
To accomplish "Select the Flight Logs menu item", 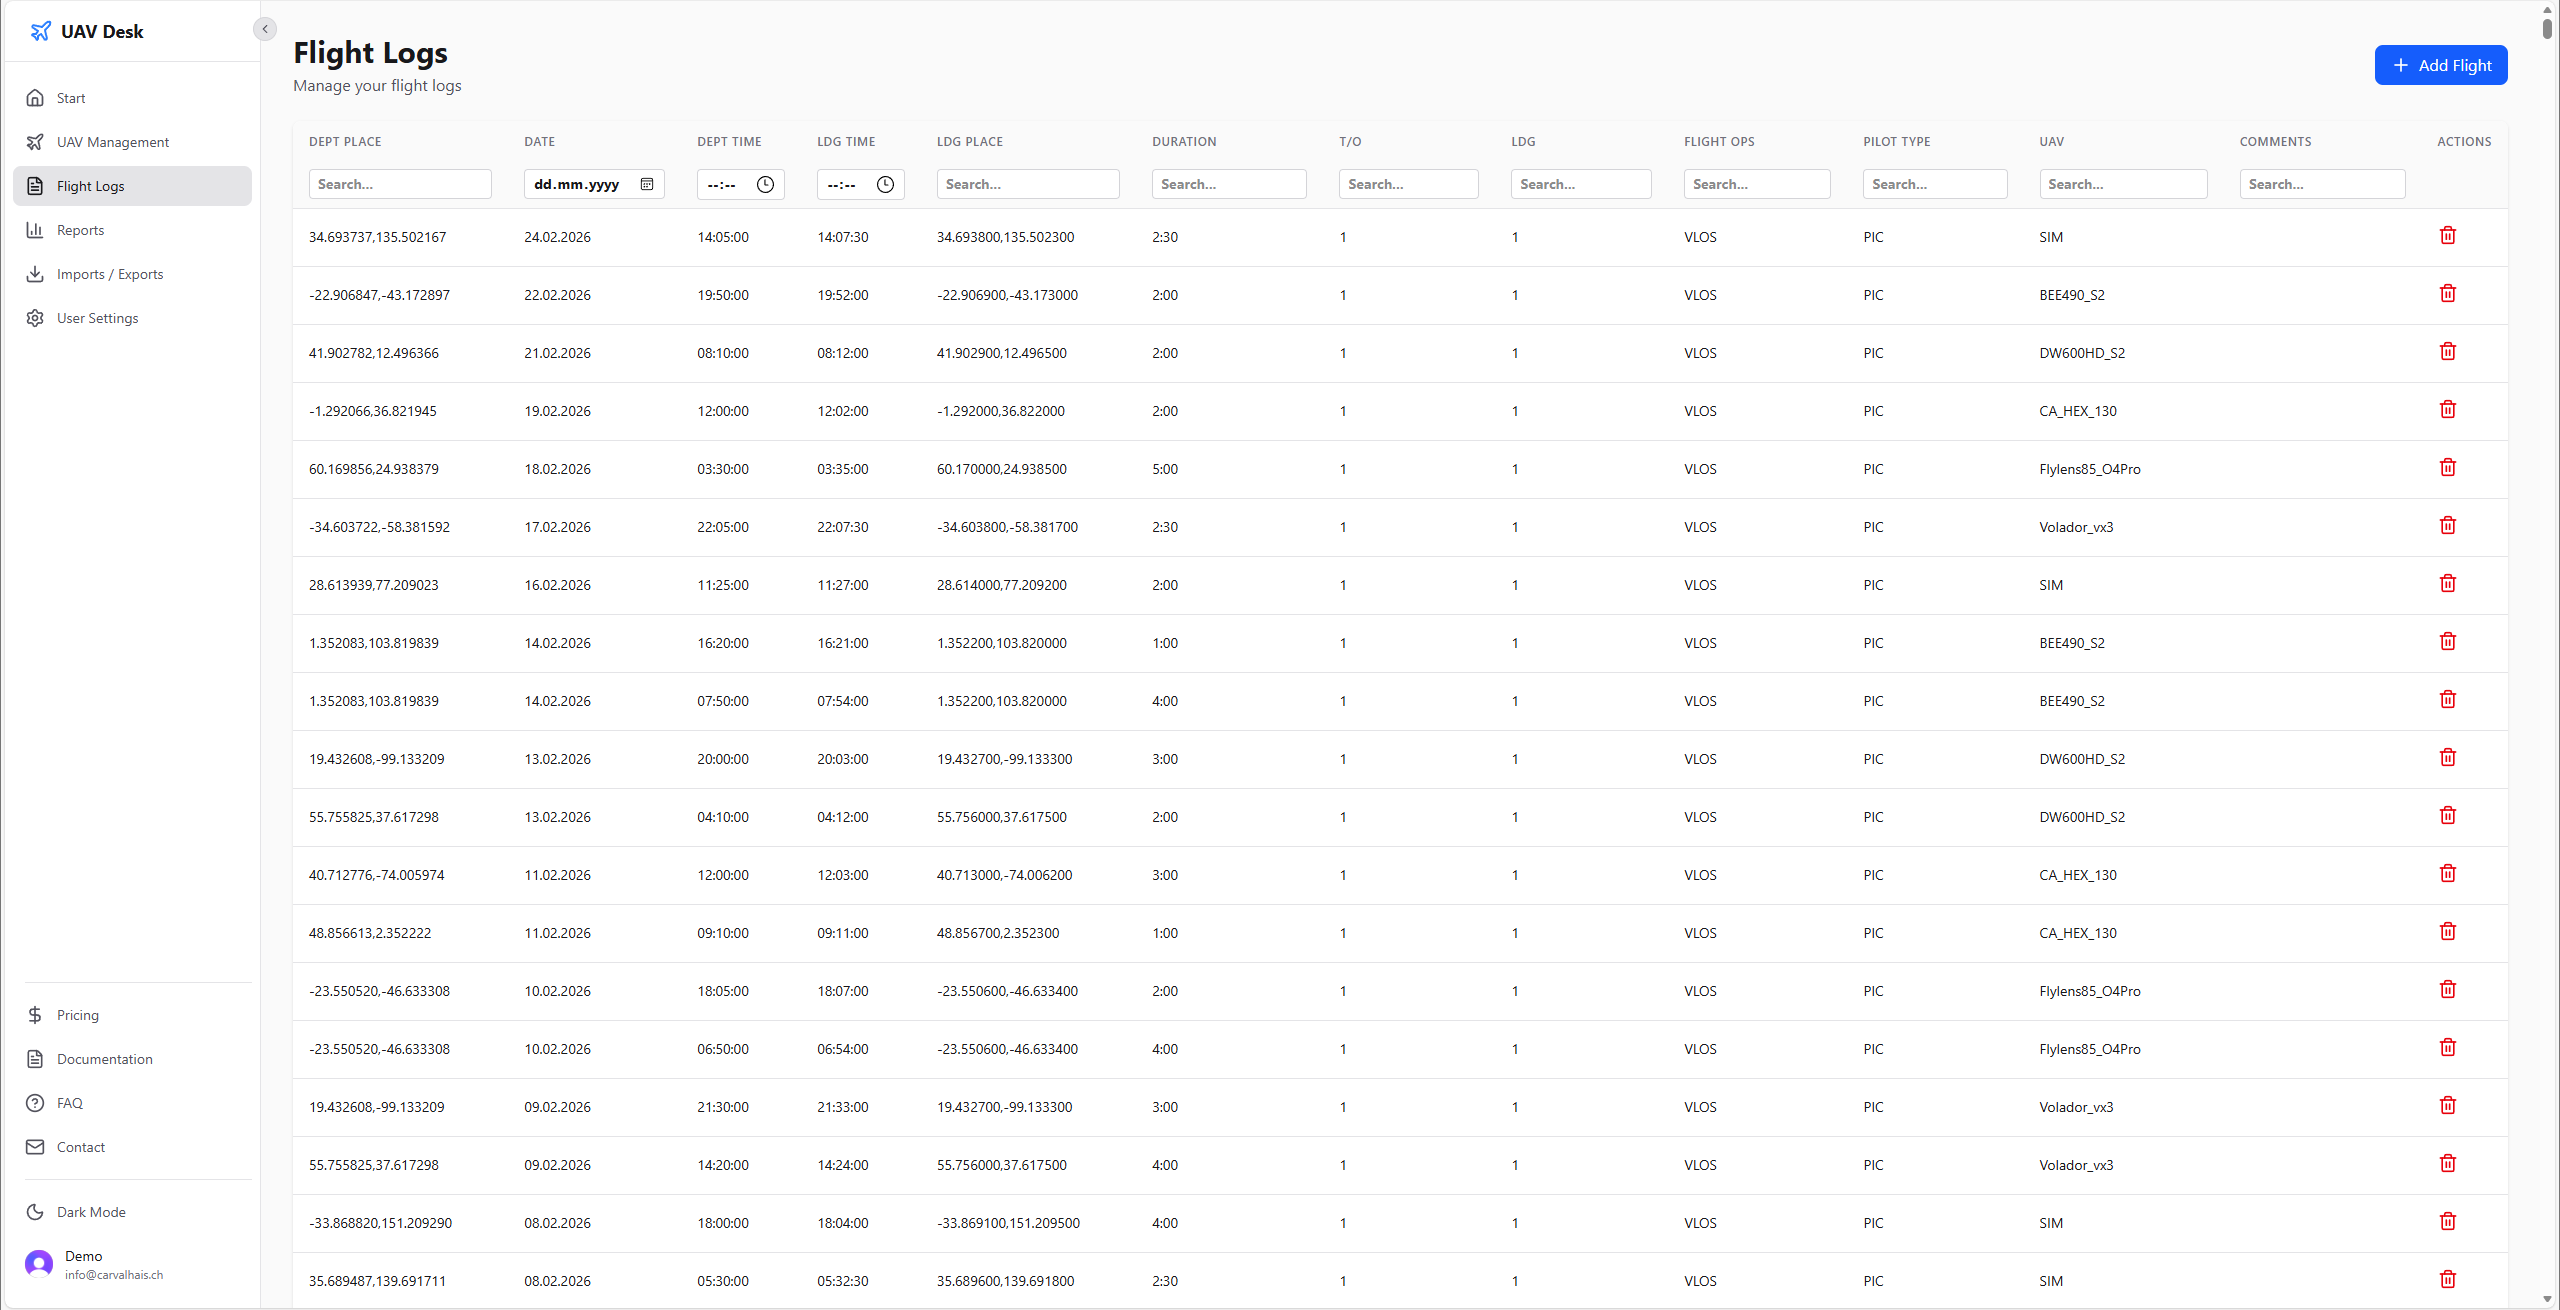I will (x=132, y=186).
